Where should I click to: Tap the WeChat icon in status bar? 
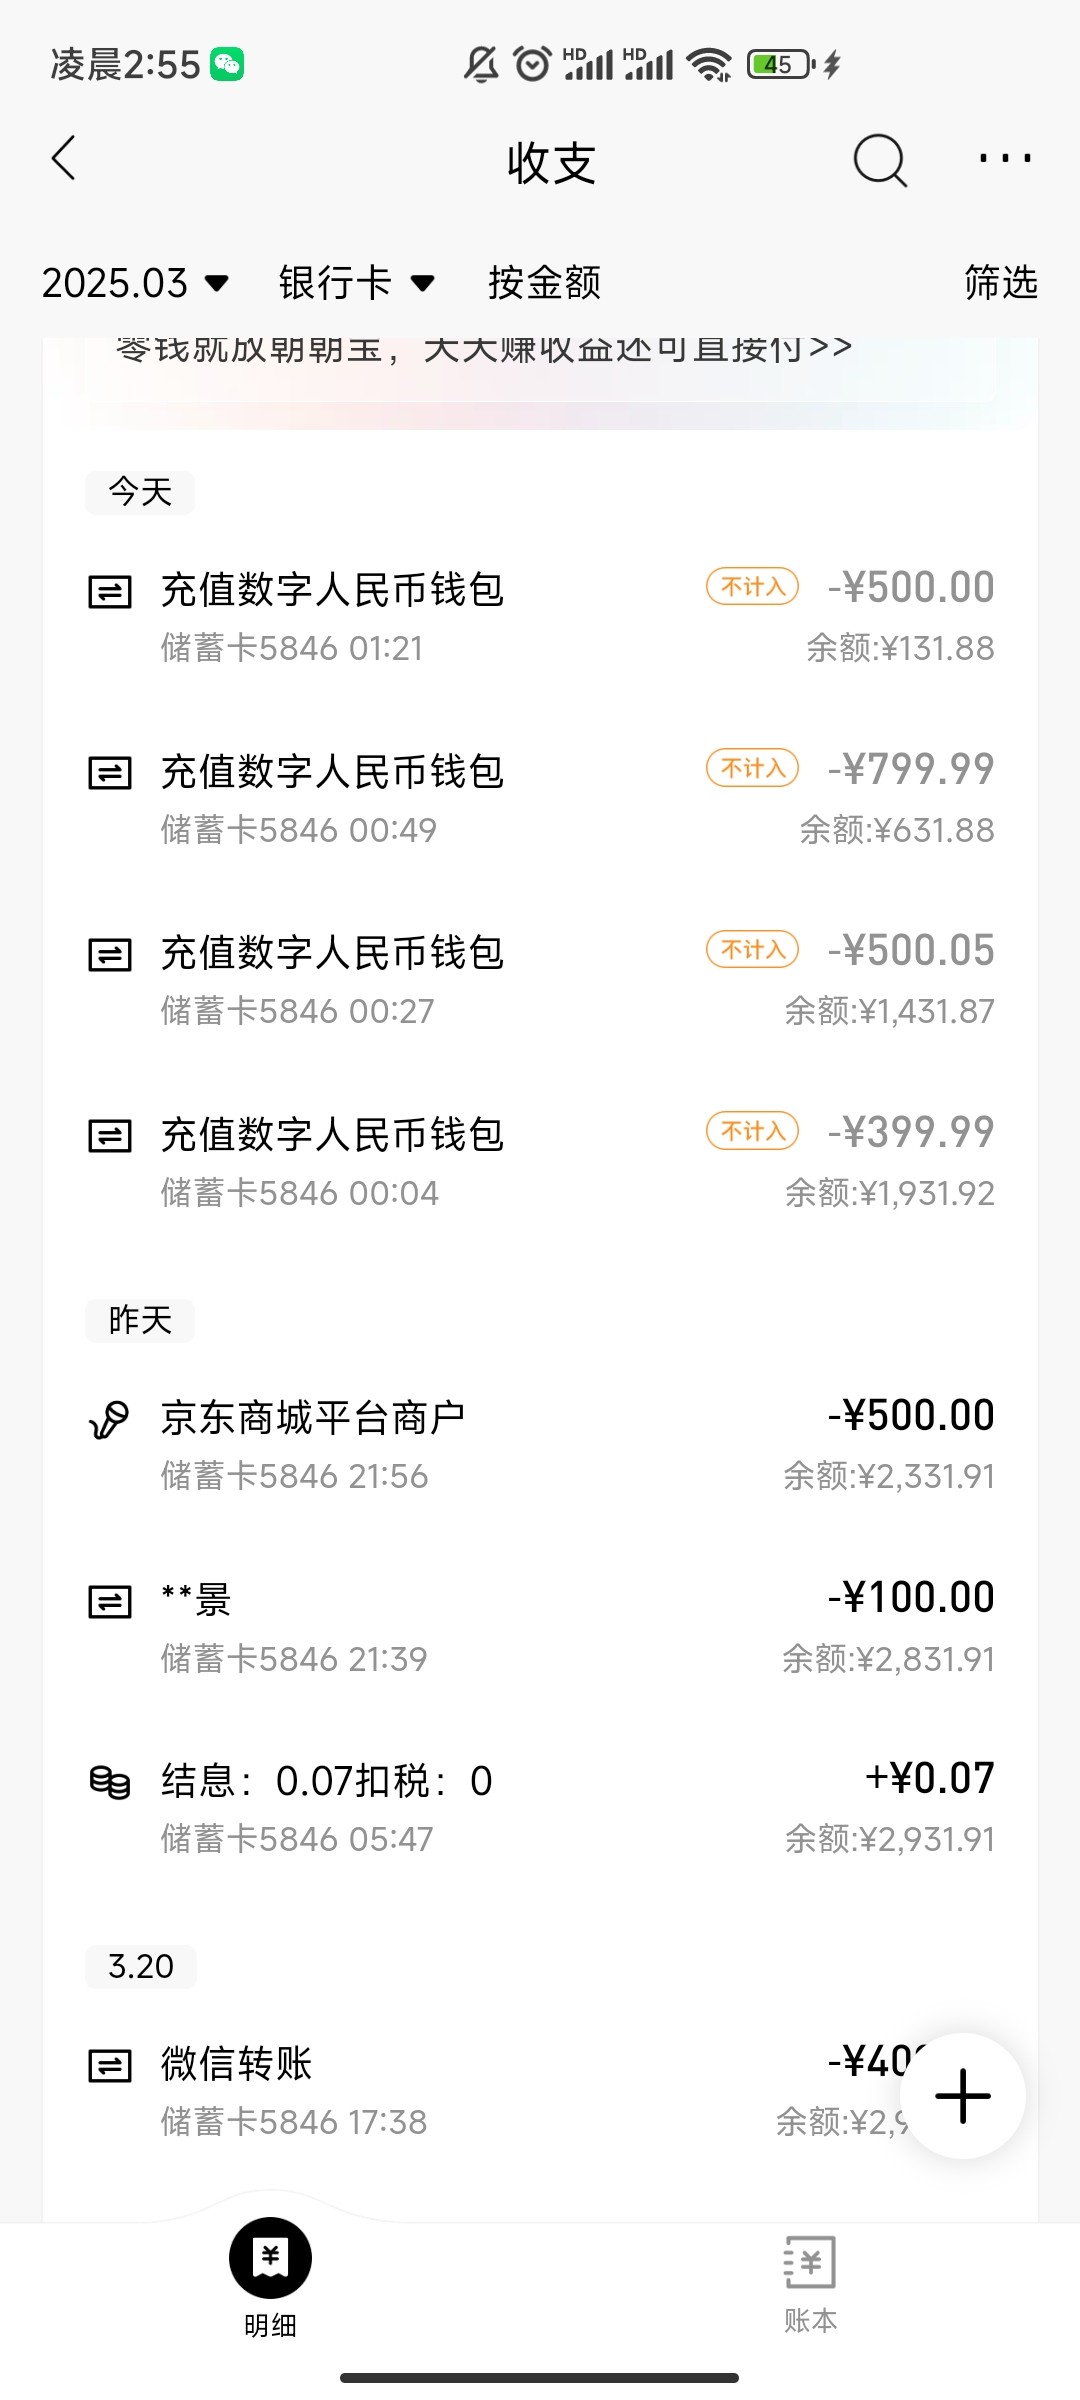(x=227, y=65)
